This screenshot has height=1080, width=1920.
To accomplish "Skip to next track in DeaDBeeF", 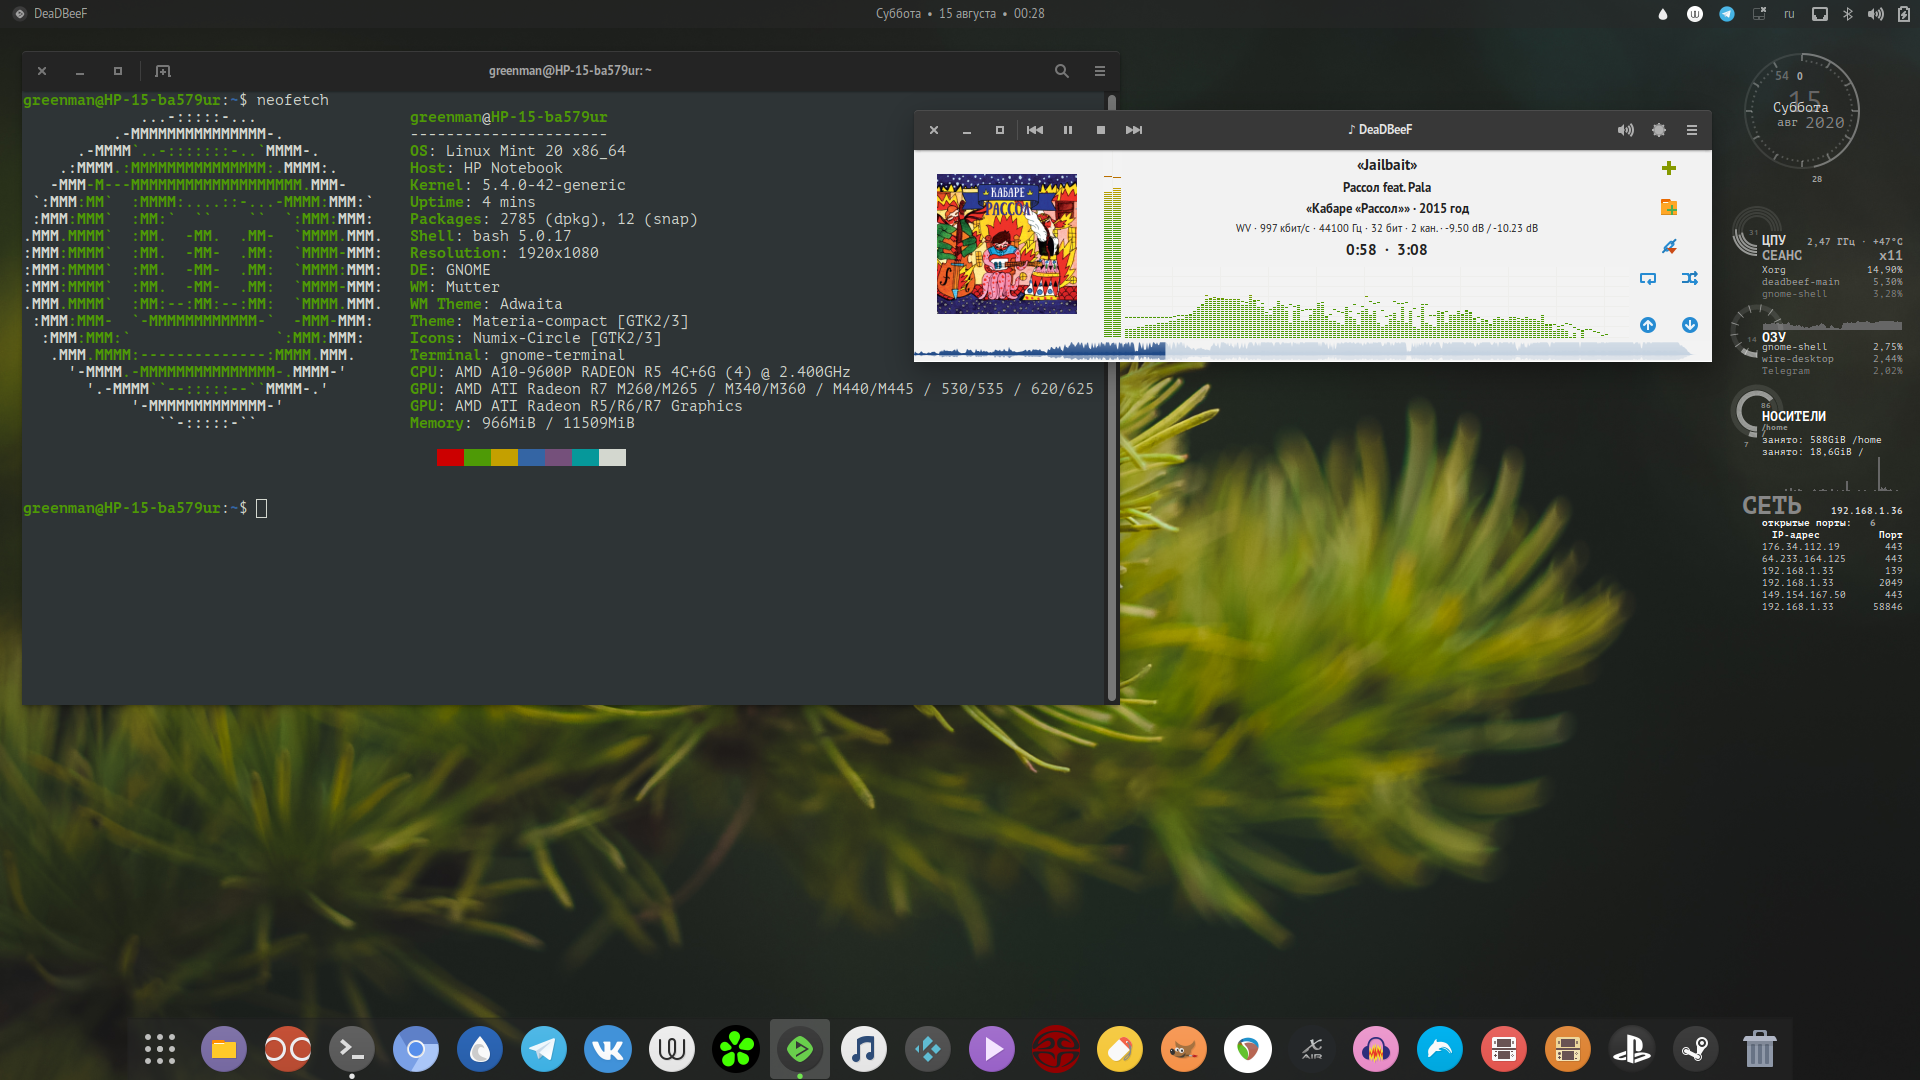I will 1134,130.
